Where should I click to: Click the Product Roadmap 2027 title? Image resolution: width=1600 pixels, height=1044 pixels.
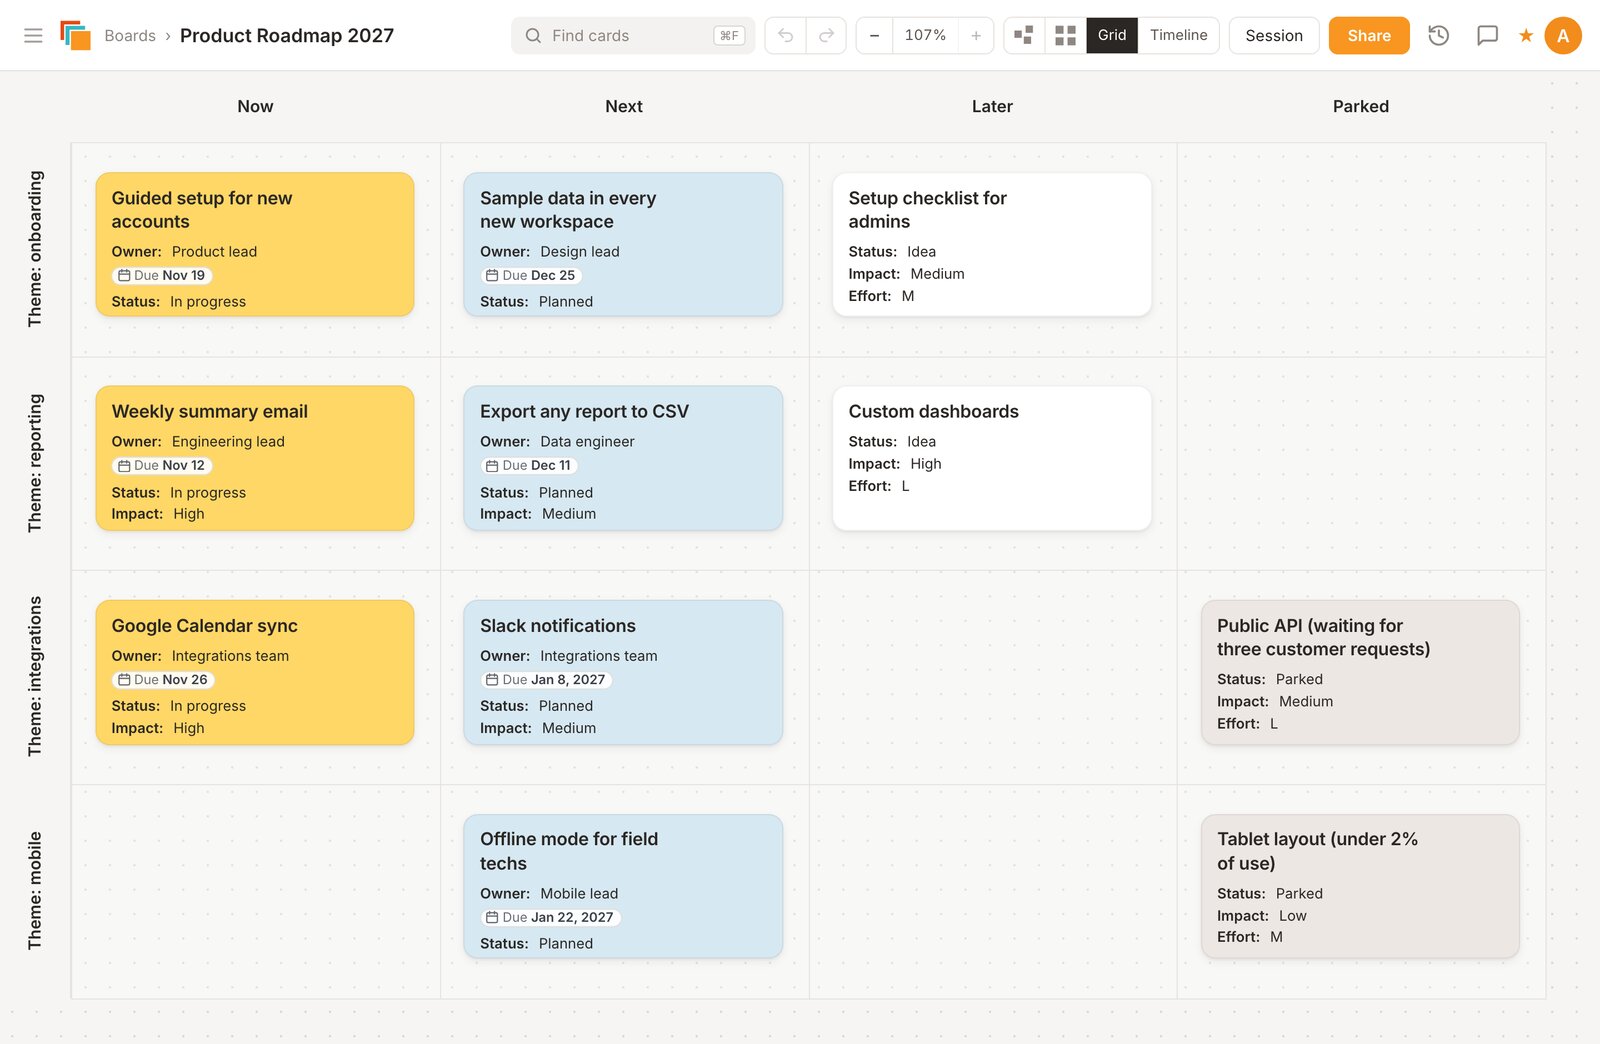coord(287,35)
